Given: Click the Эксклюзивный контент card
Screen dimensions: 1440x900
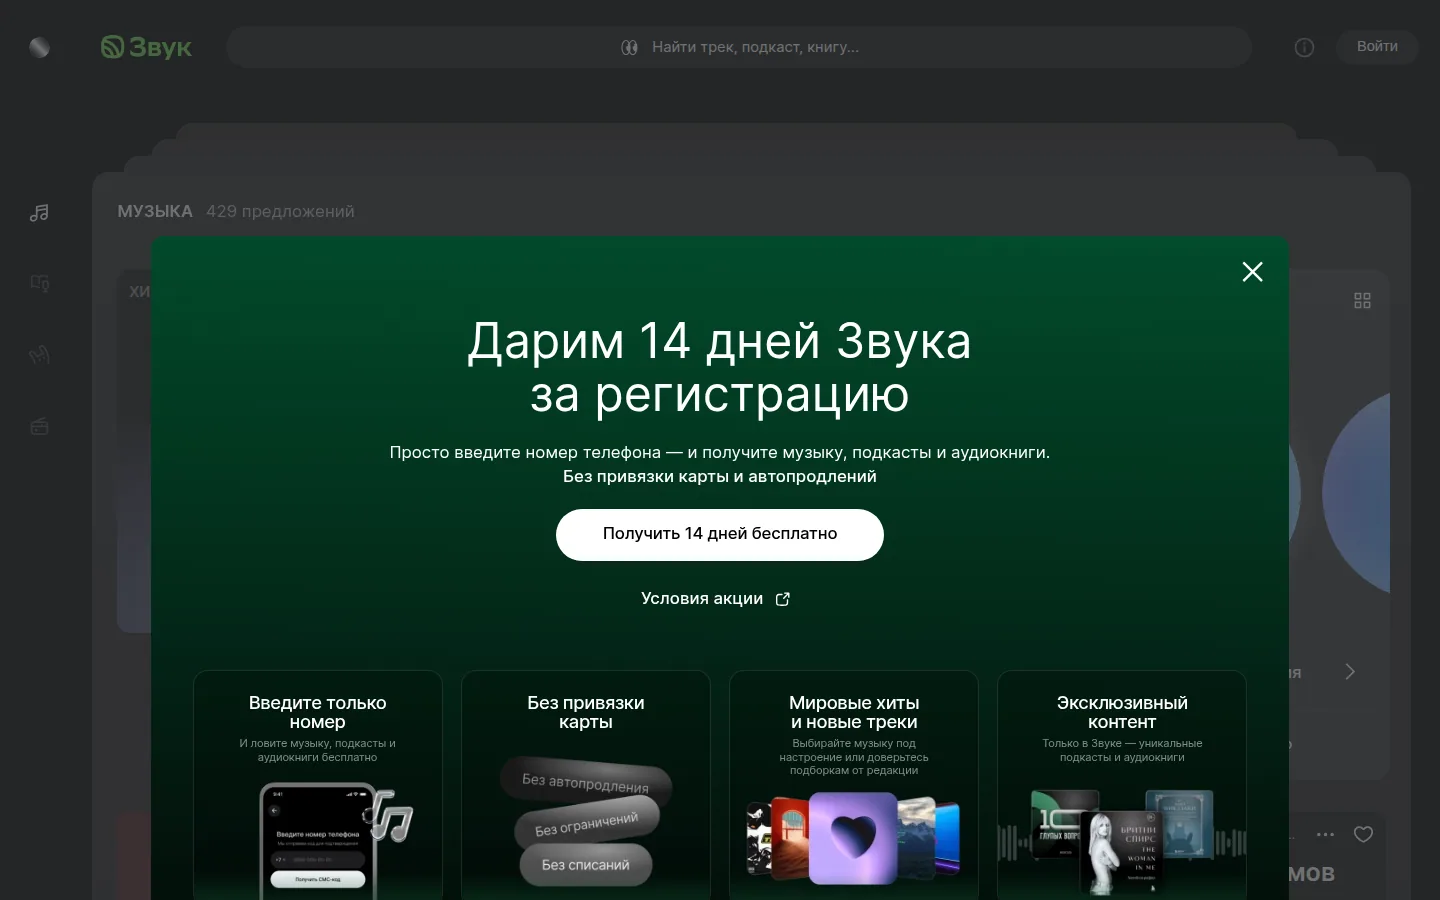Looking at the screenshot, I should [x=1122, y=785].
